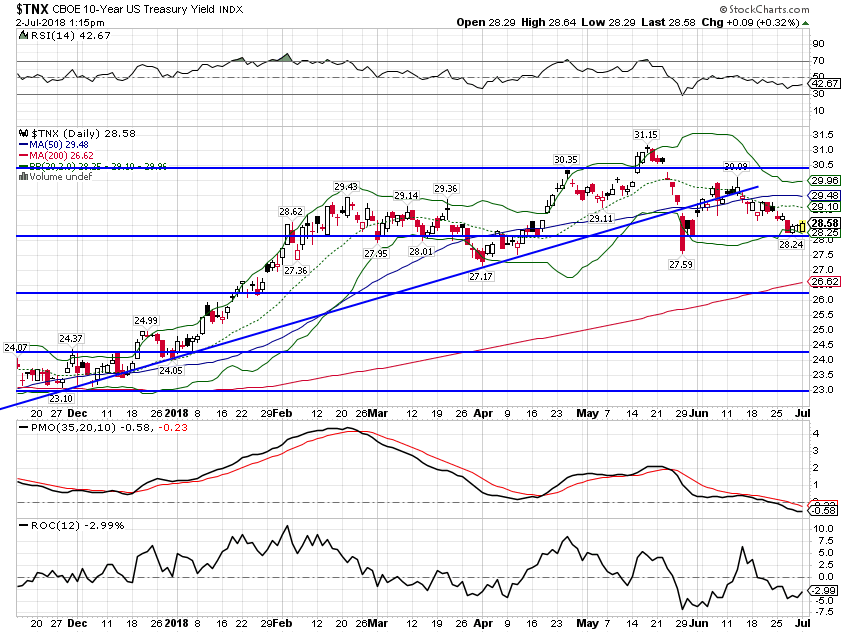Click the volume bars icon beside Volume undef

(x=23, y=176)
